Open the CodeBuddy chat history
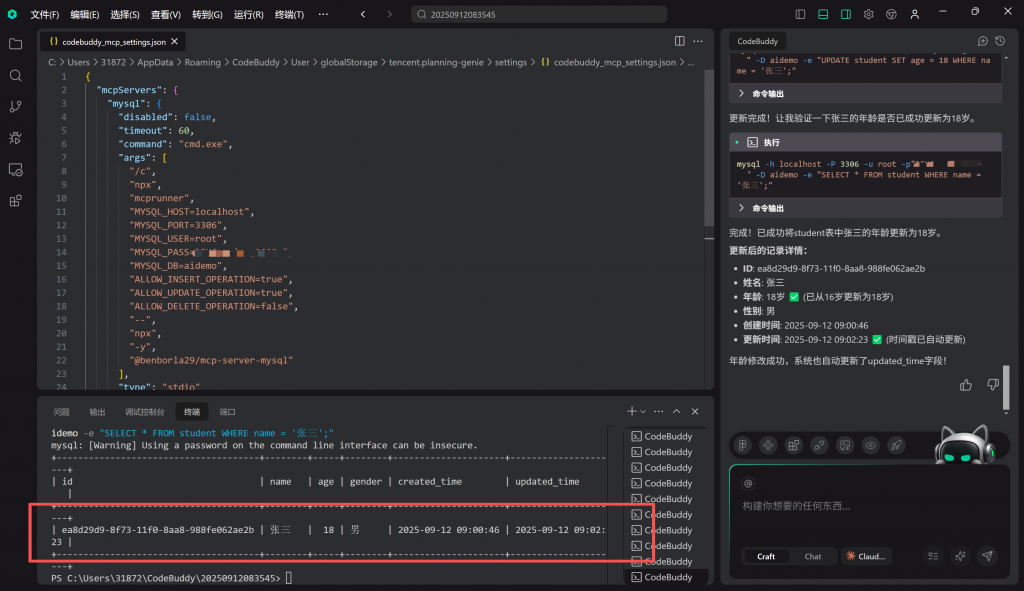 click(1000, 41)
